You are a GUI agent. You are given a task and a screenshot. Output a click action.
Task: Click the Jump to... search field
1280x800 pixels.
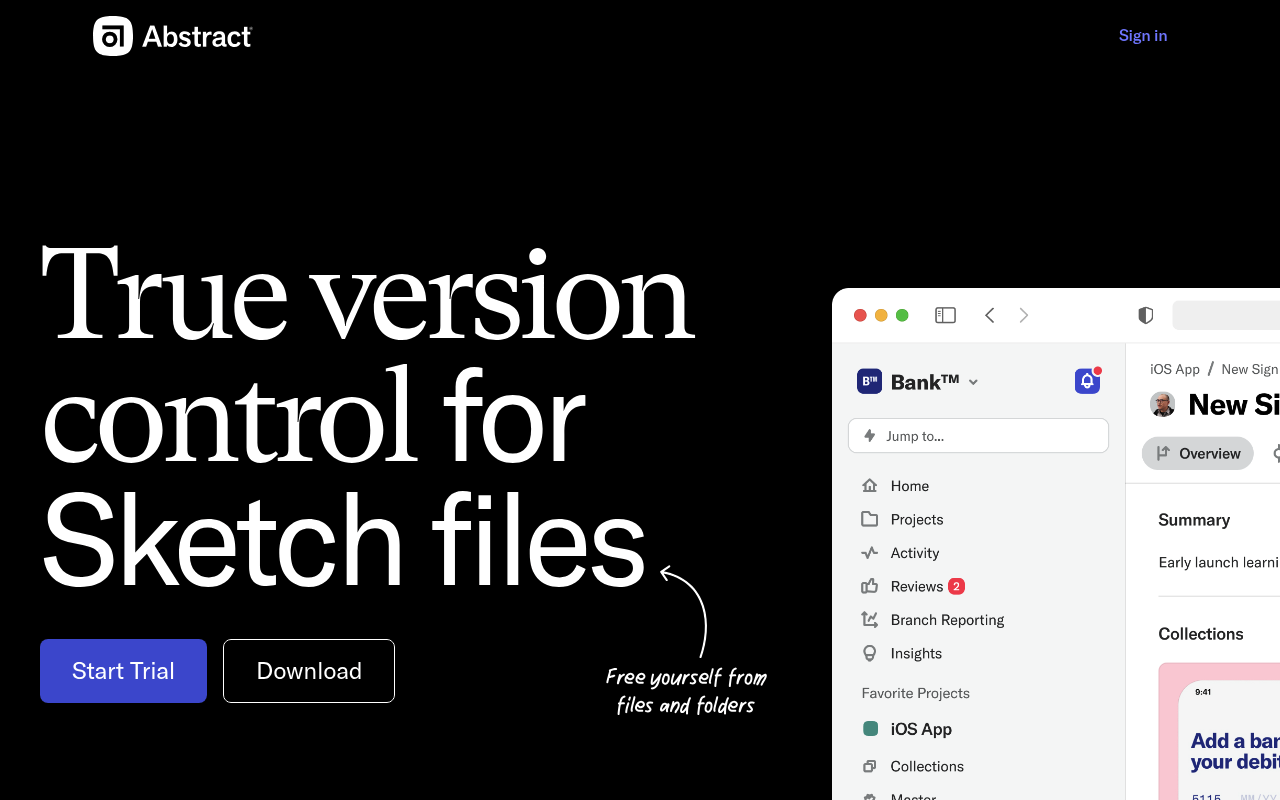(978, 436)
